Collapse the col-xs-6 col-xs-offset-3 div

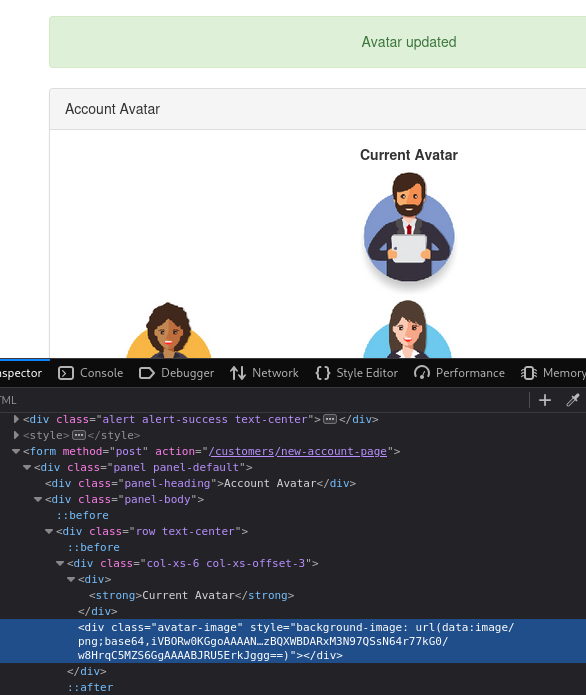[60, 563]
